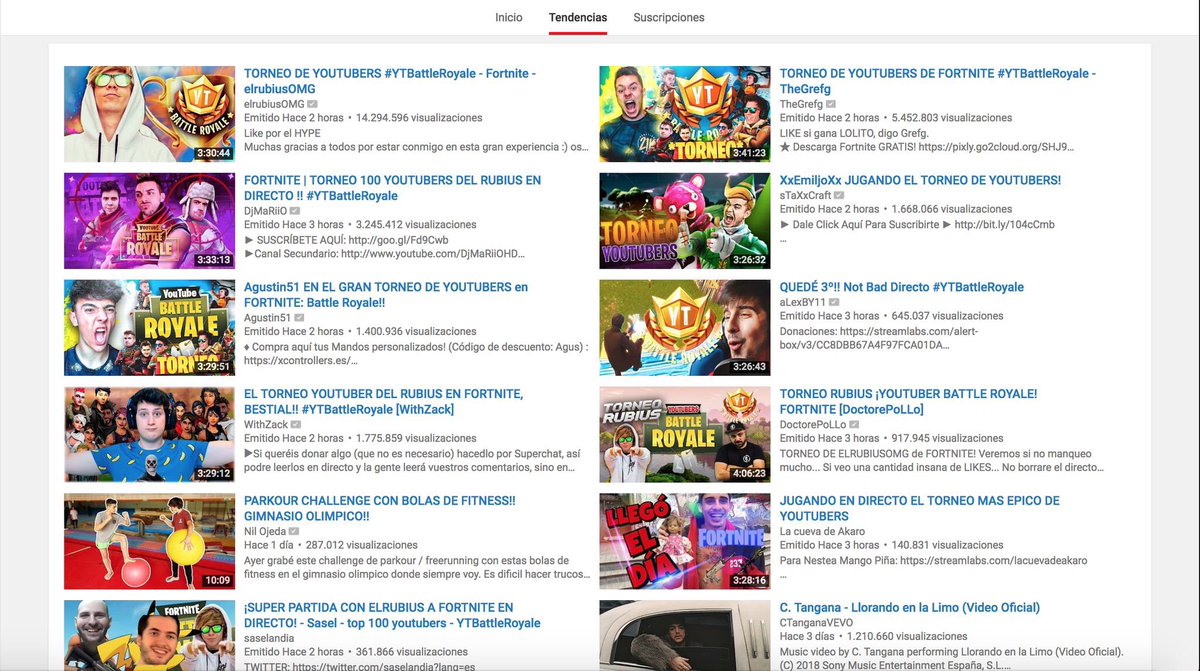Click verified badge next to Nil Ojeda
This screenshot has height=671, width=1200.
point(294,532)
